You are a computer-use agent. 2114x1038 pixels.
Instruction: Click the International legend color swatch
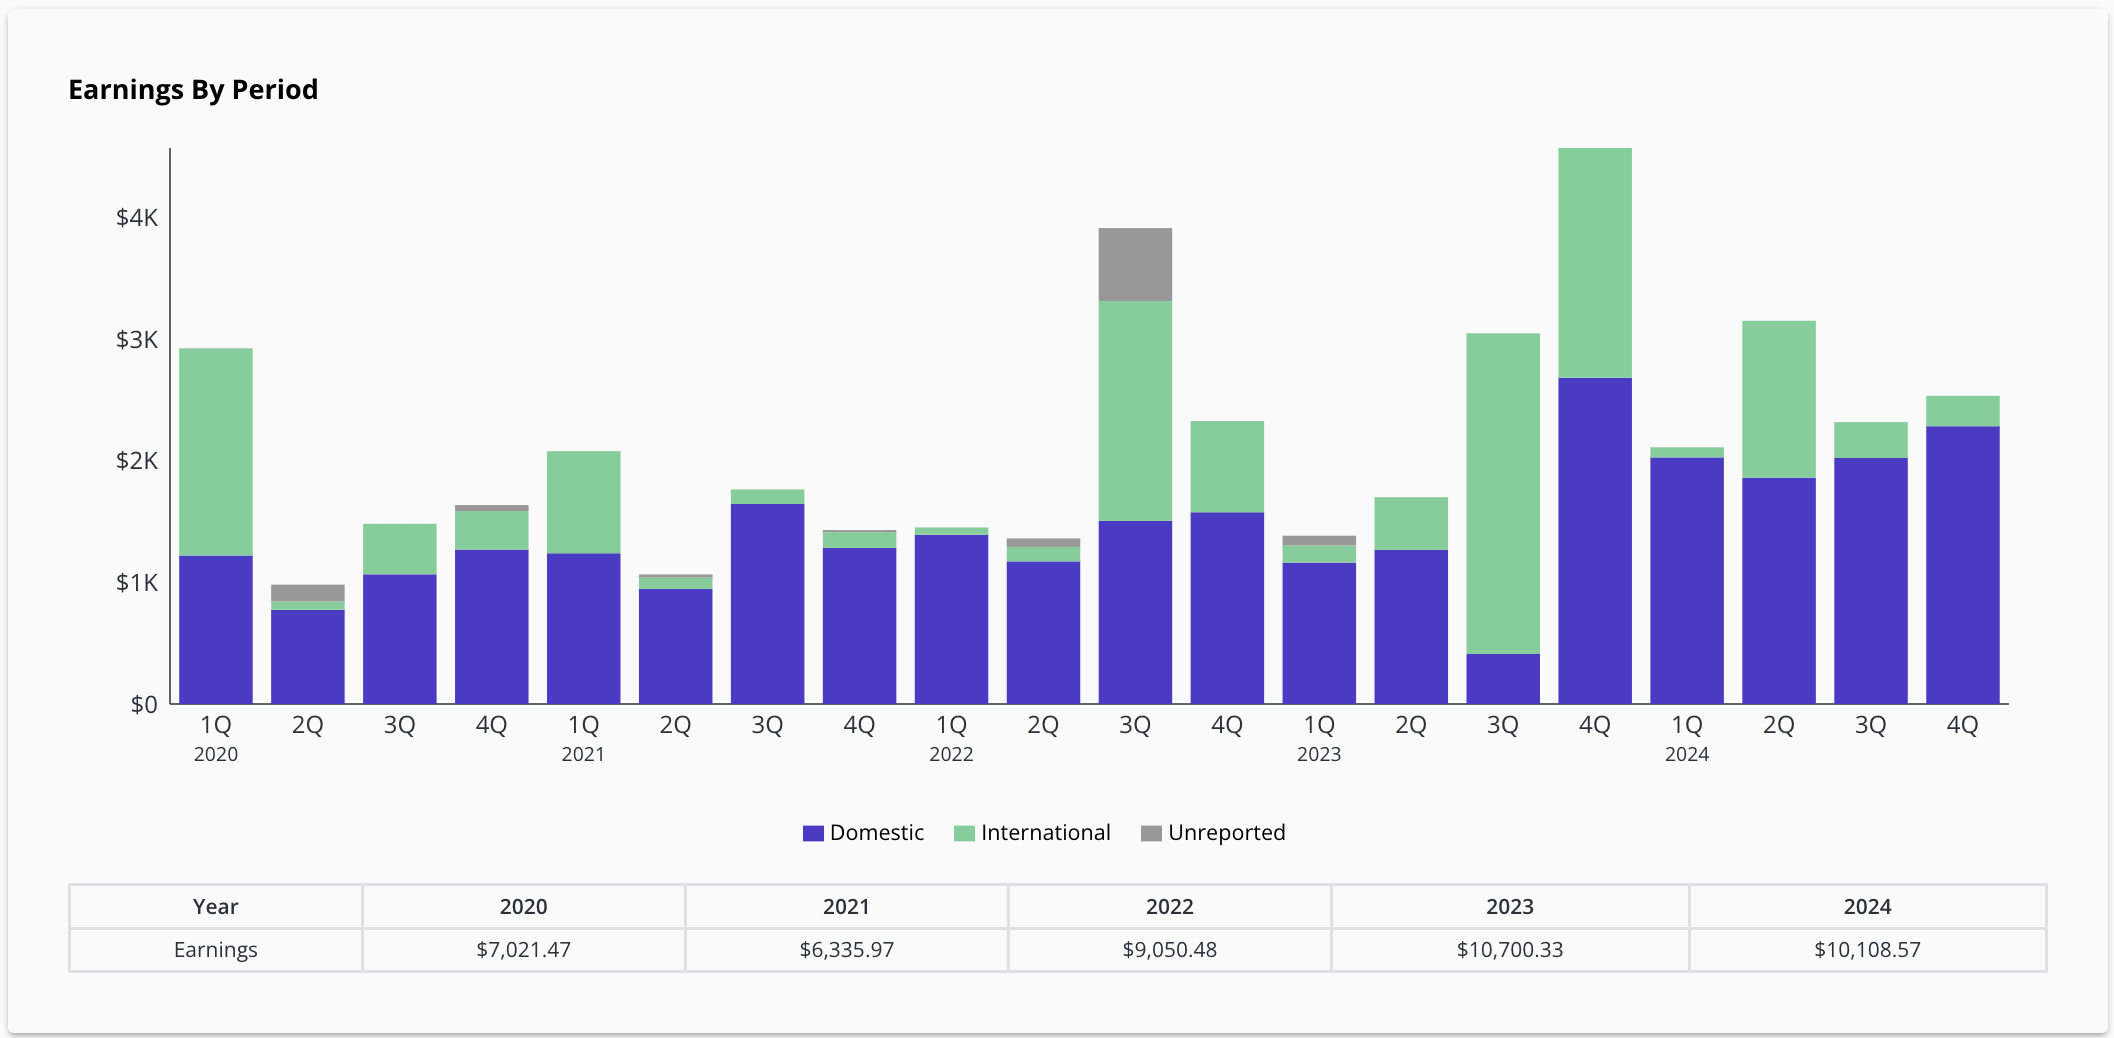point(964,833)
